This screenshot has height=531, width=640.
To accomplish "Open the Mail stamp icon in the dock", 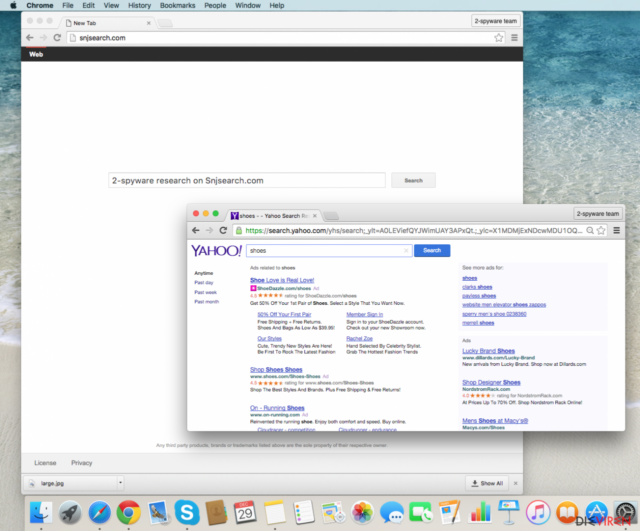I will point(158,512).
